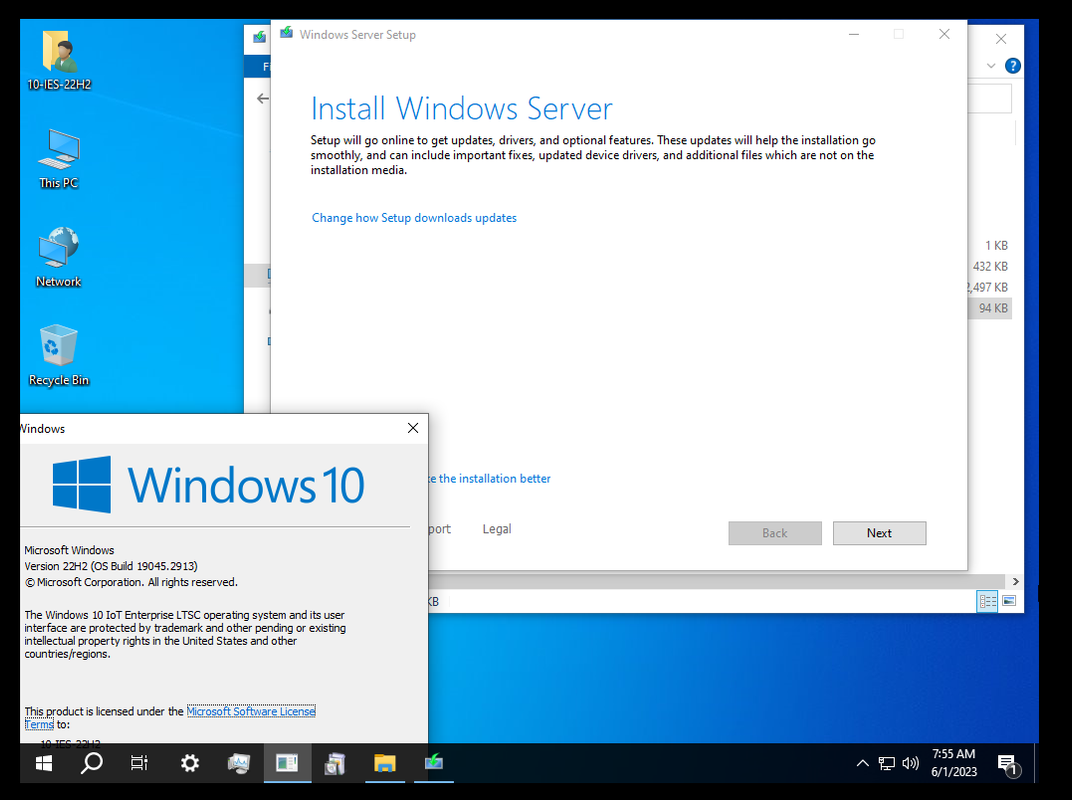1072x800 pixels.
Task: Open the monitor chart app on the taskbar
Action: (239, 763)
